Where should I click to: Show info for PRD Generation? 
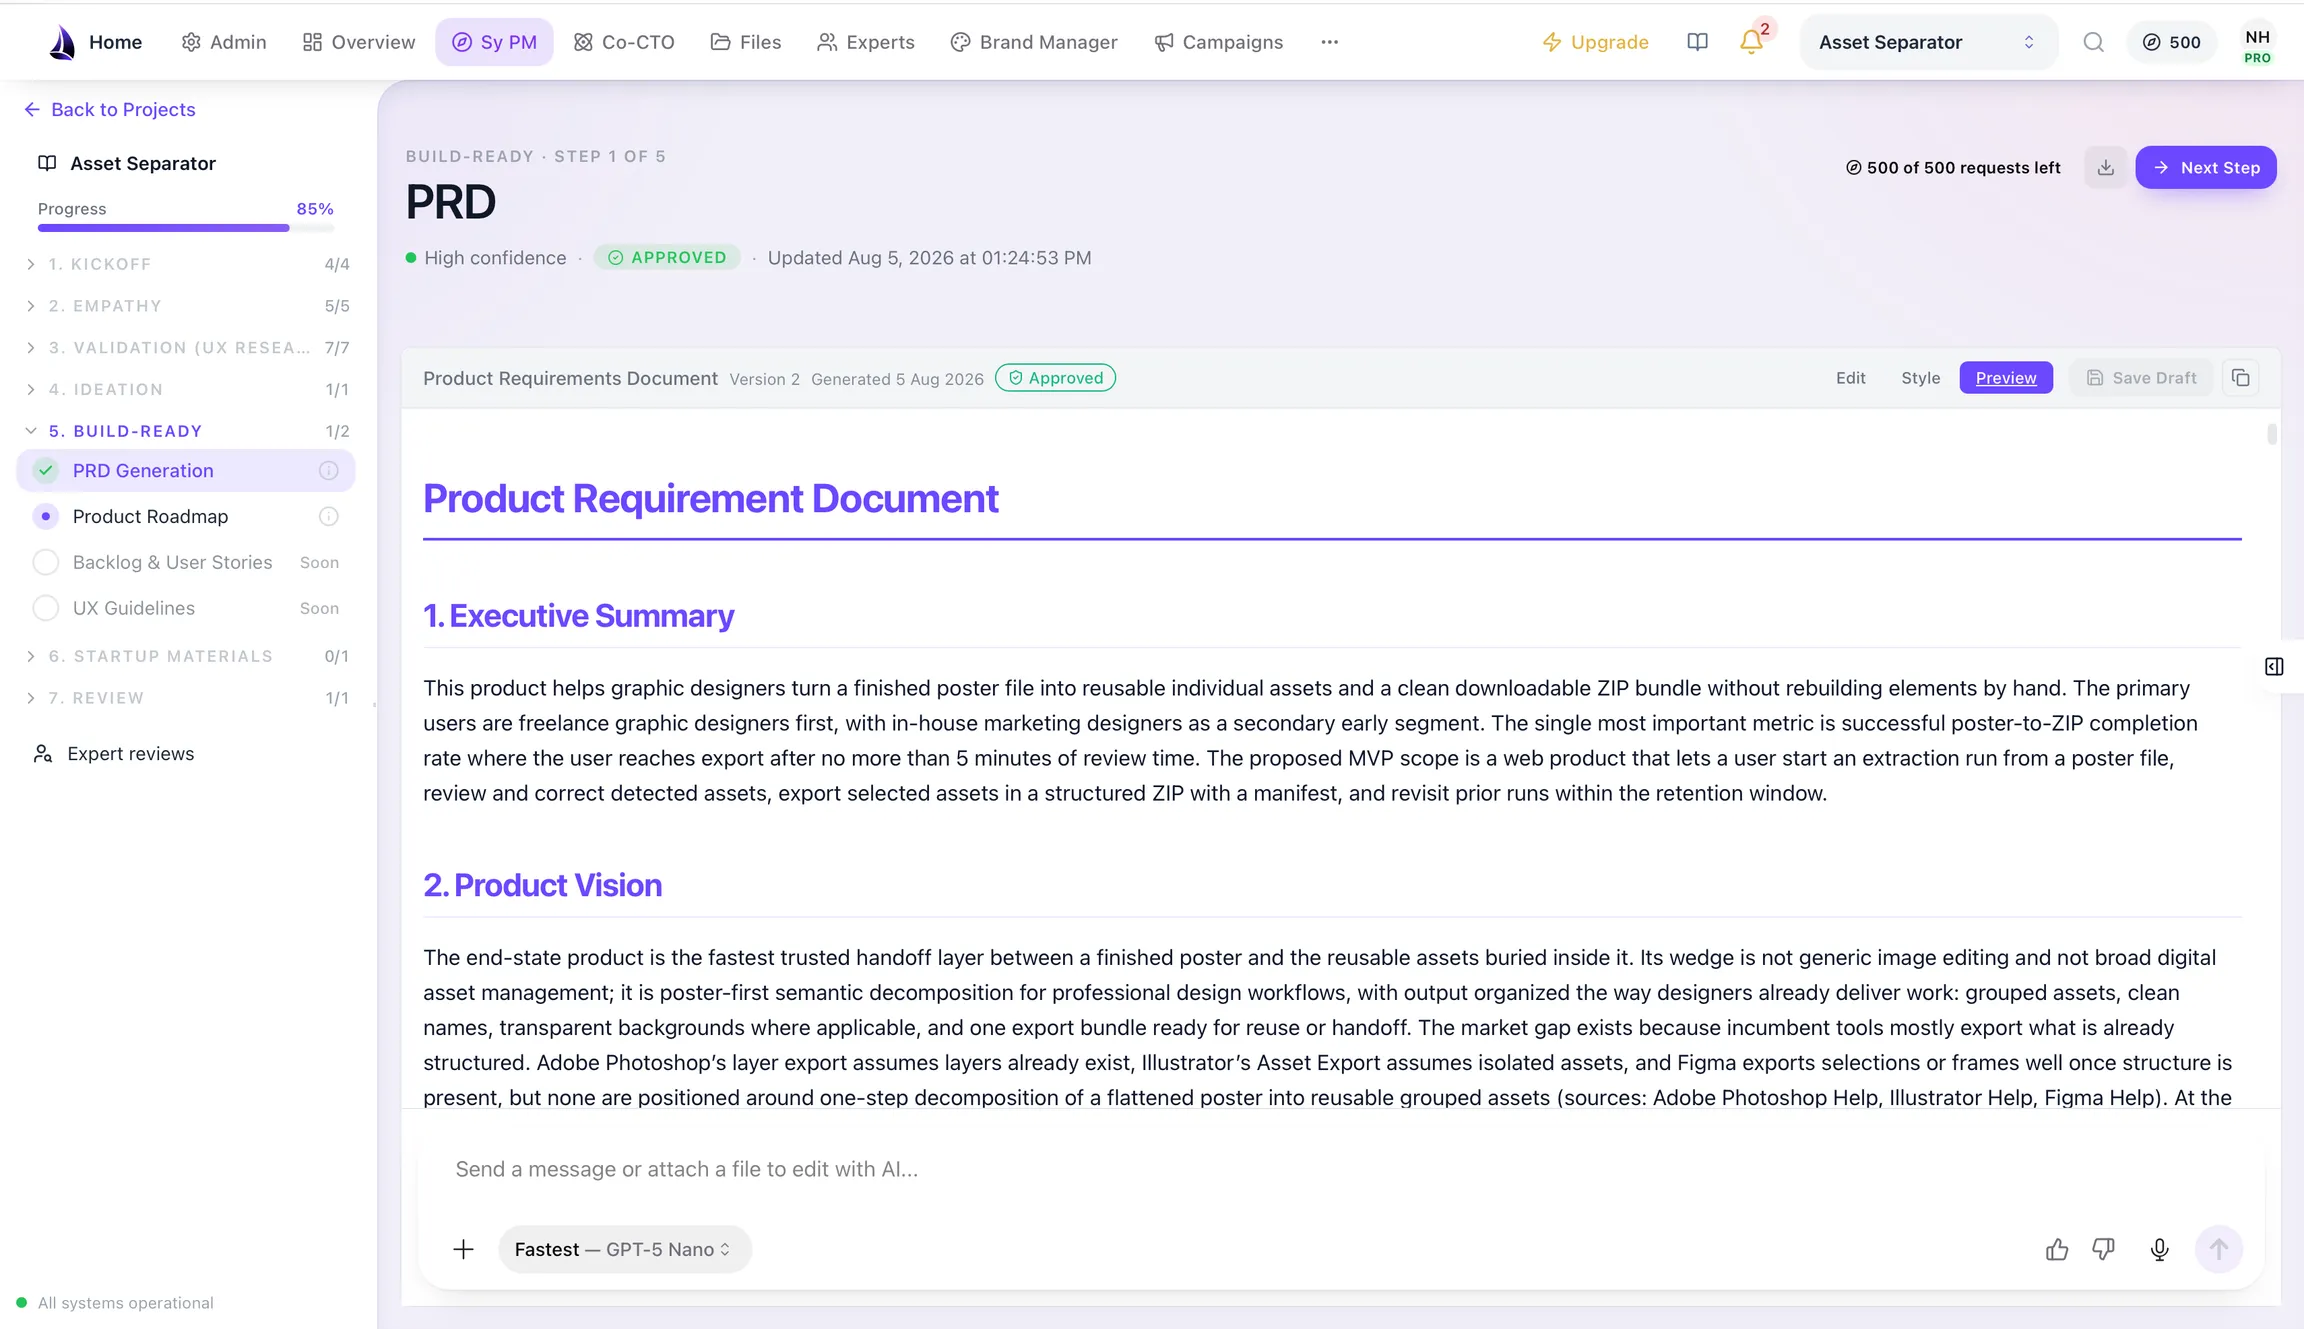(328, 470)
